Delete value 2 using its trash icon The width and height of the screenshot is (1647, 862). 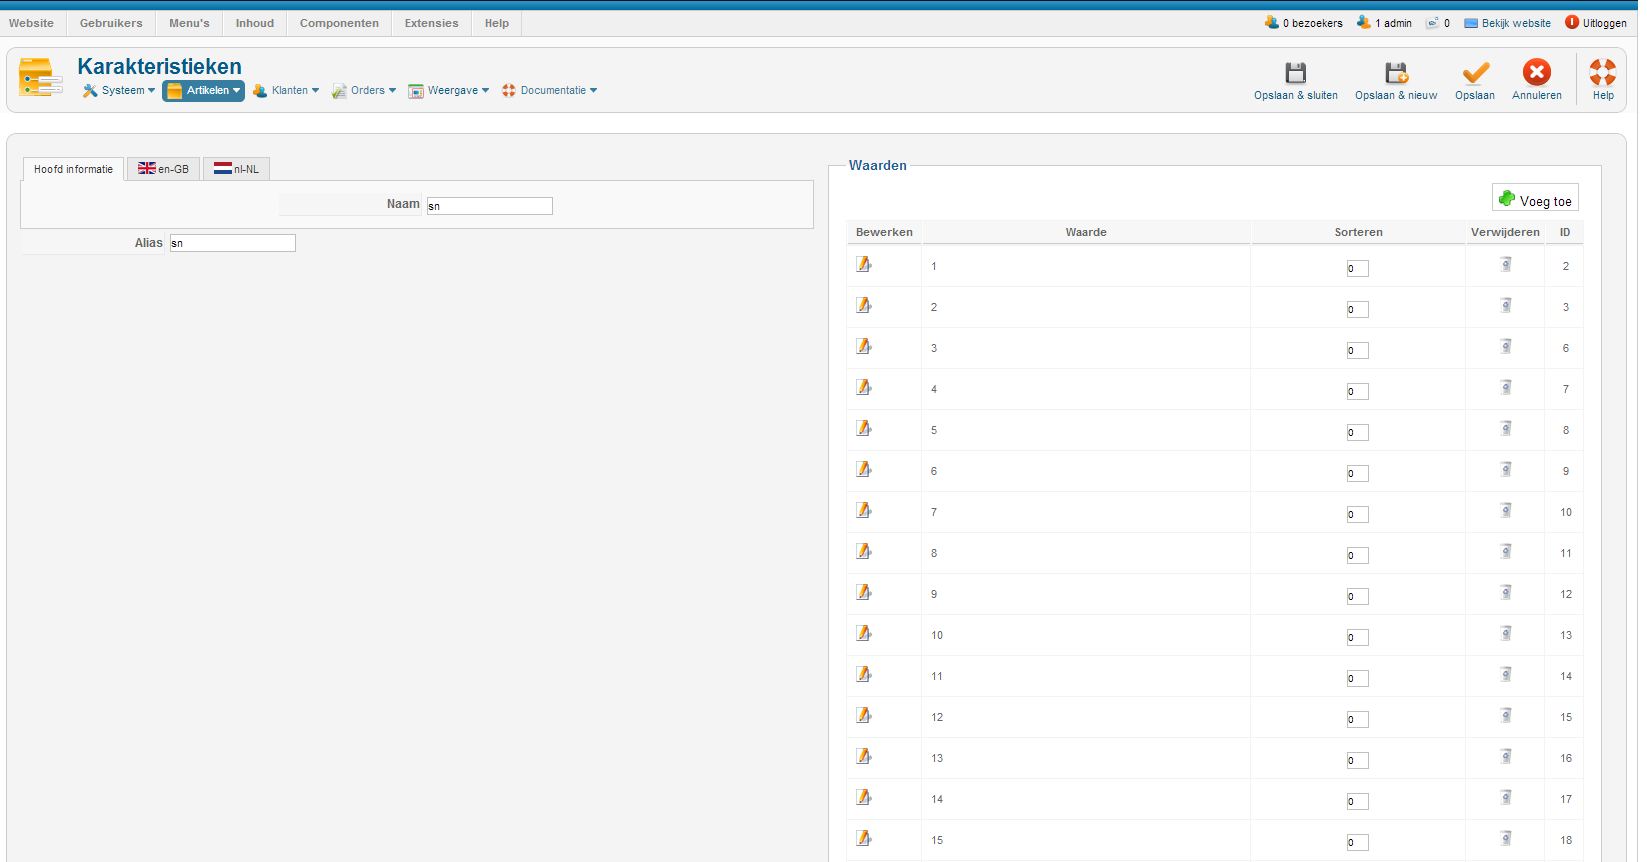[1506, 305]
